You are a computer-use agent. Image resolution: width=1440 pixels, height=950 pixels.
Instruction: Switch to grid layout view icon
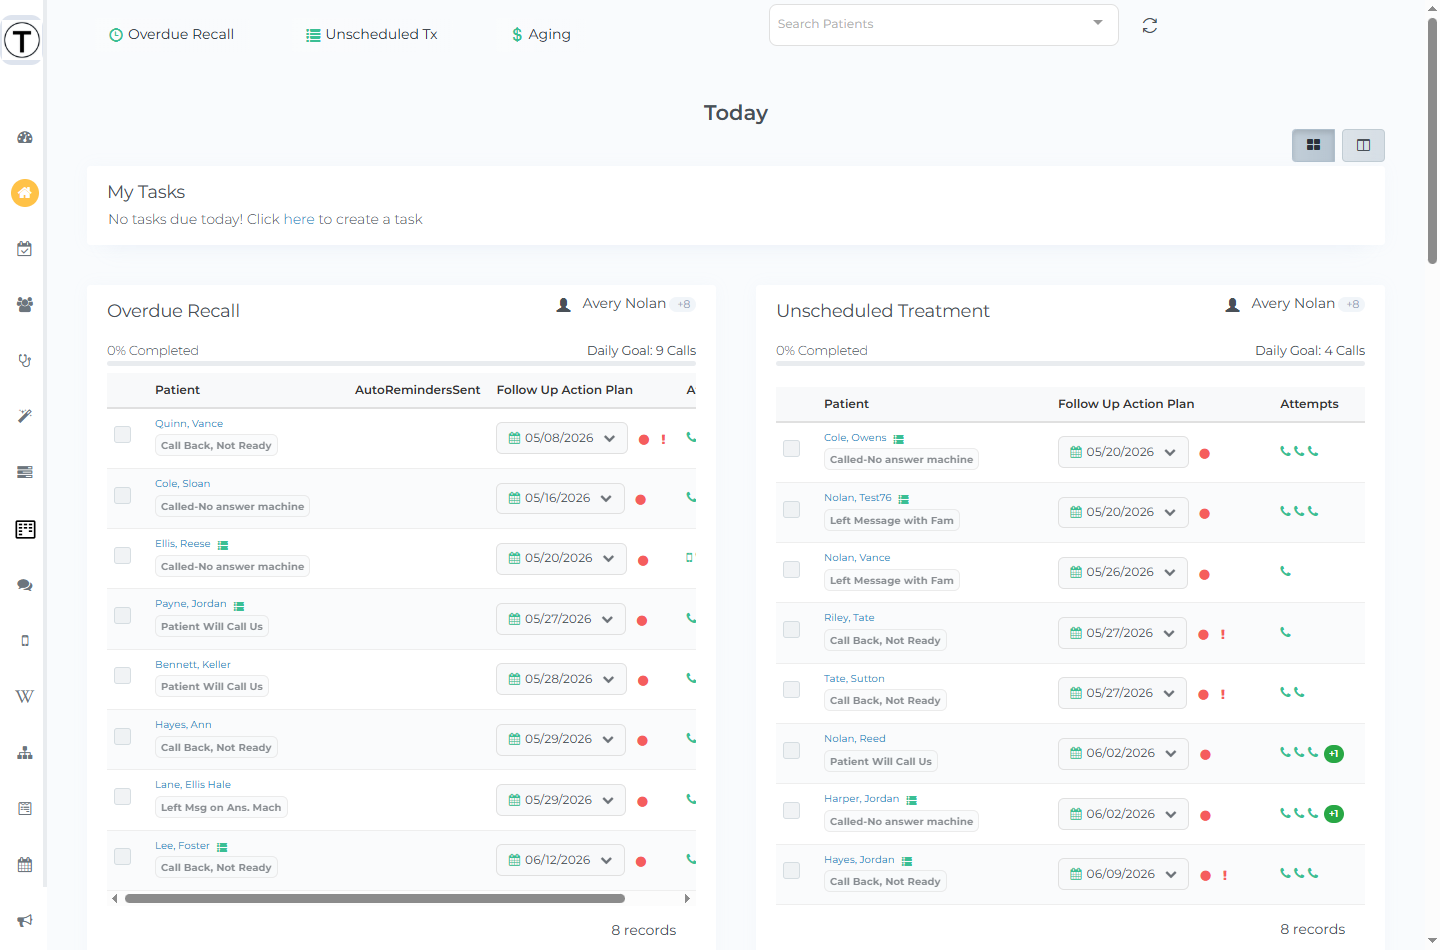tap(1313, 145)
